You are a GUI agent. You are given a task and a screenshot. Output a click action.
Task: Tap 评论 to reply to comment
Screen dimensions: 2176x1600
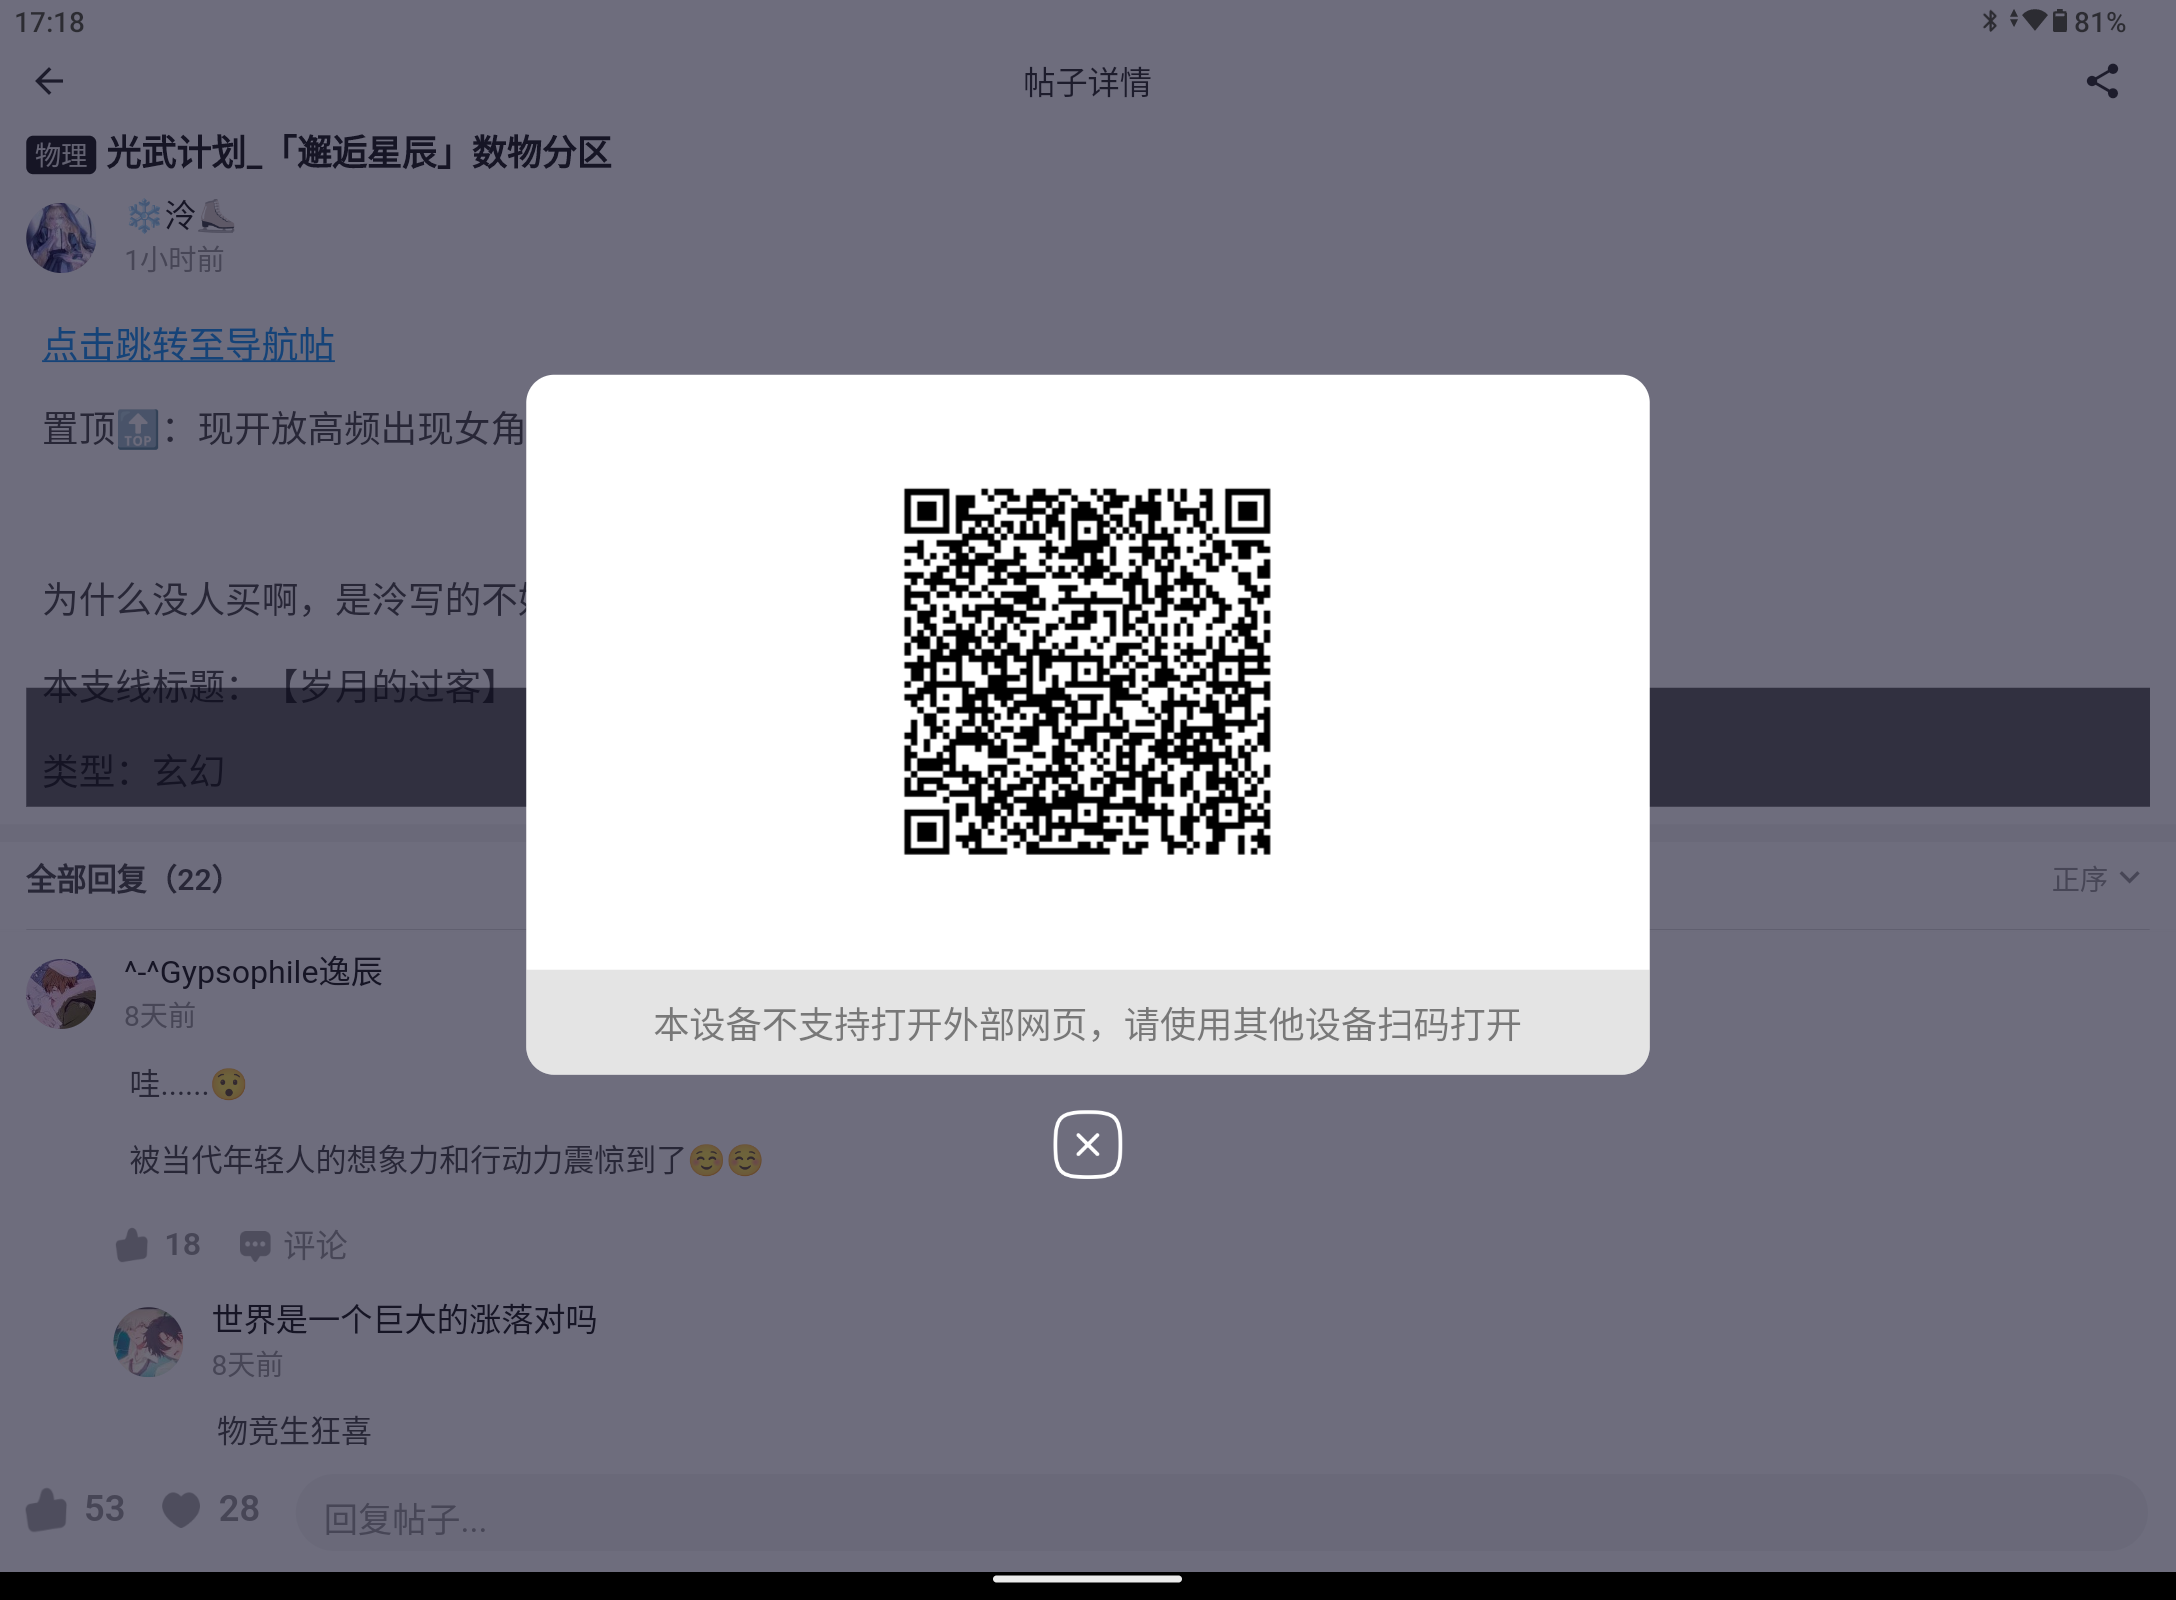coord(293,1245)
